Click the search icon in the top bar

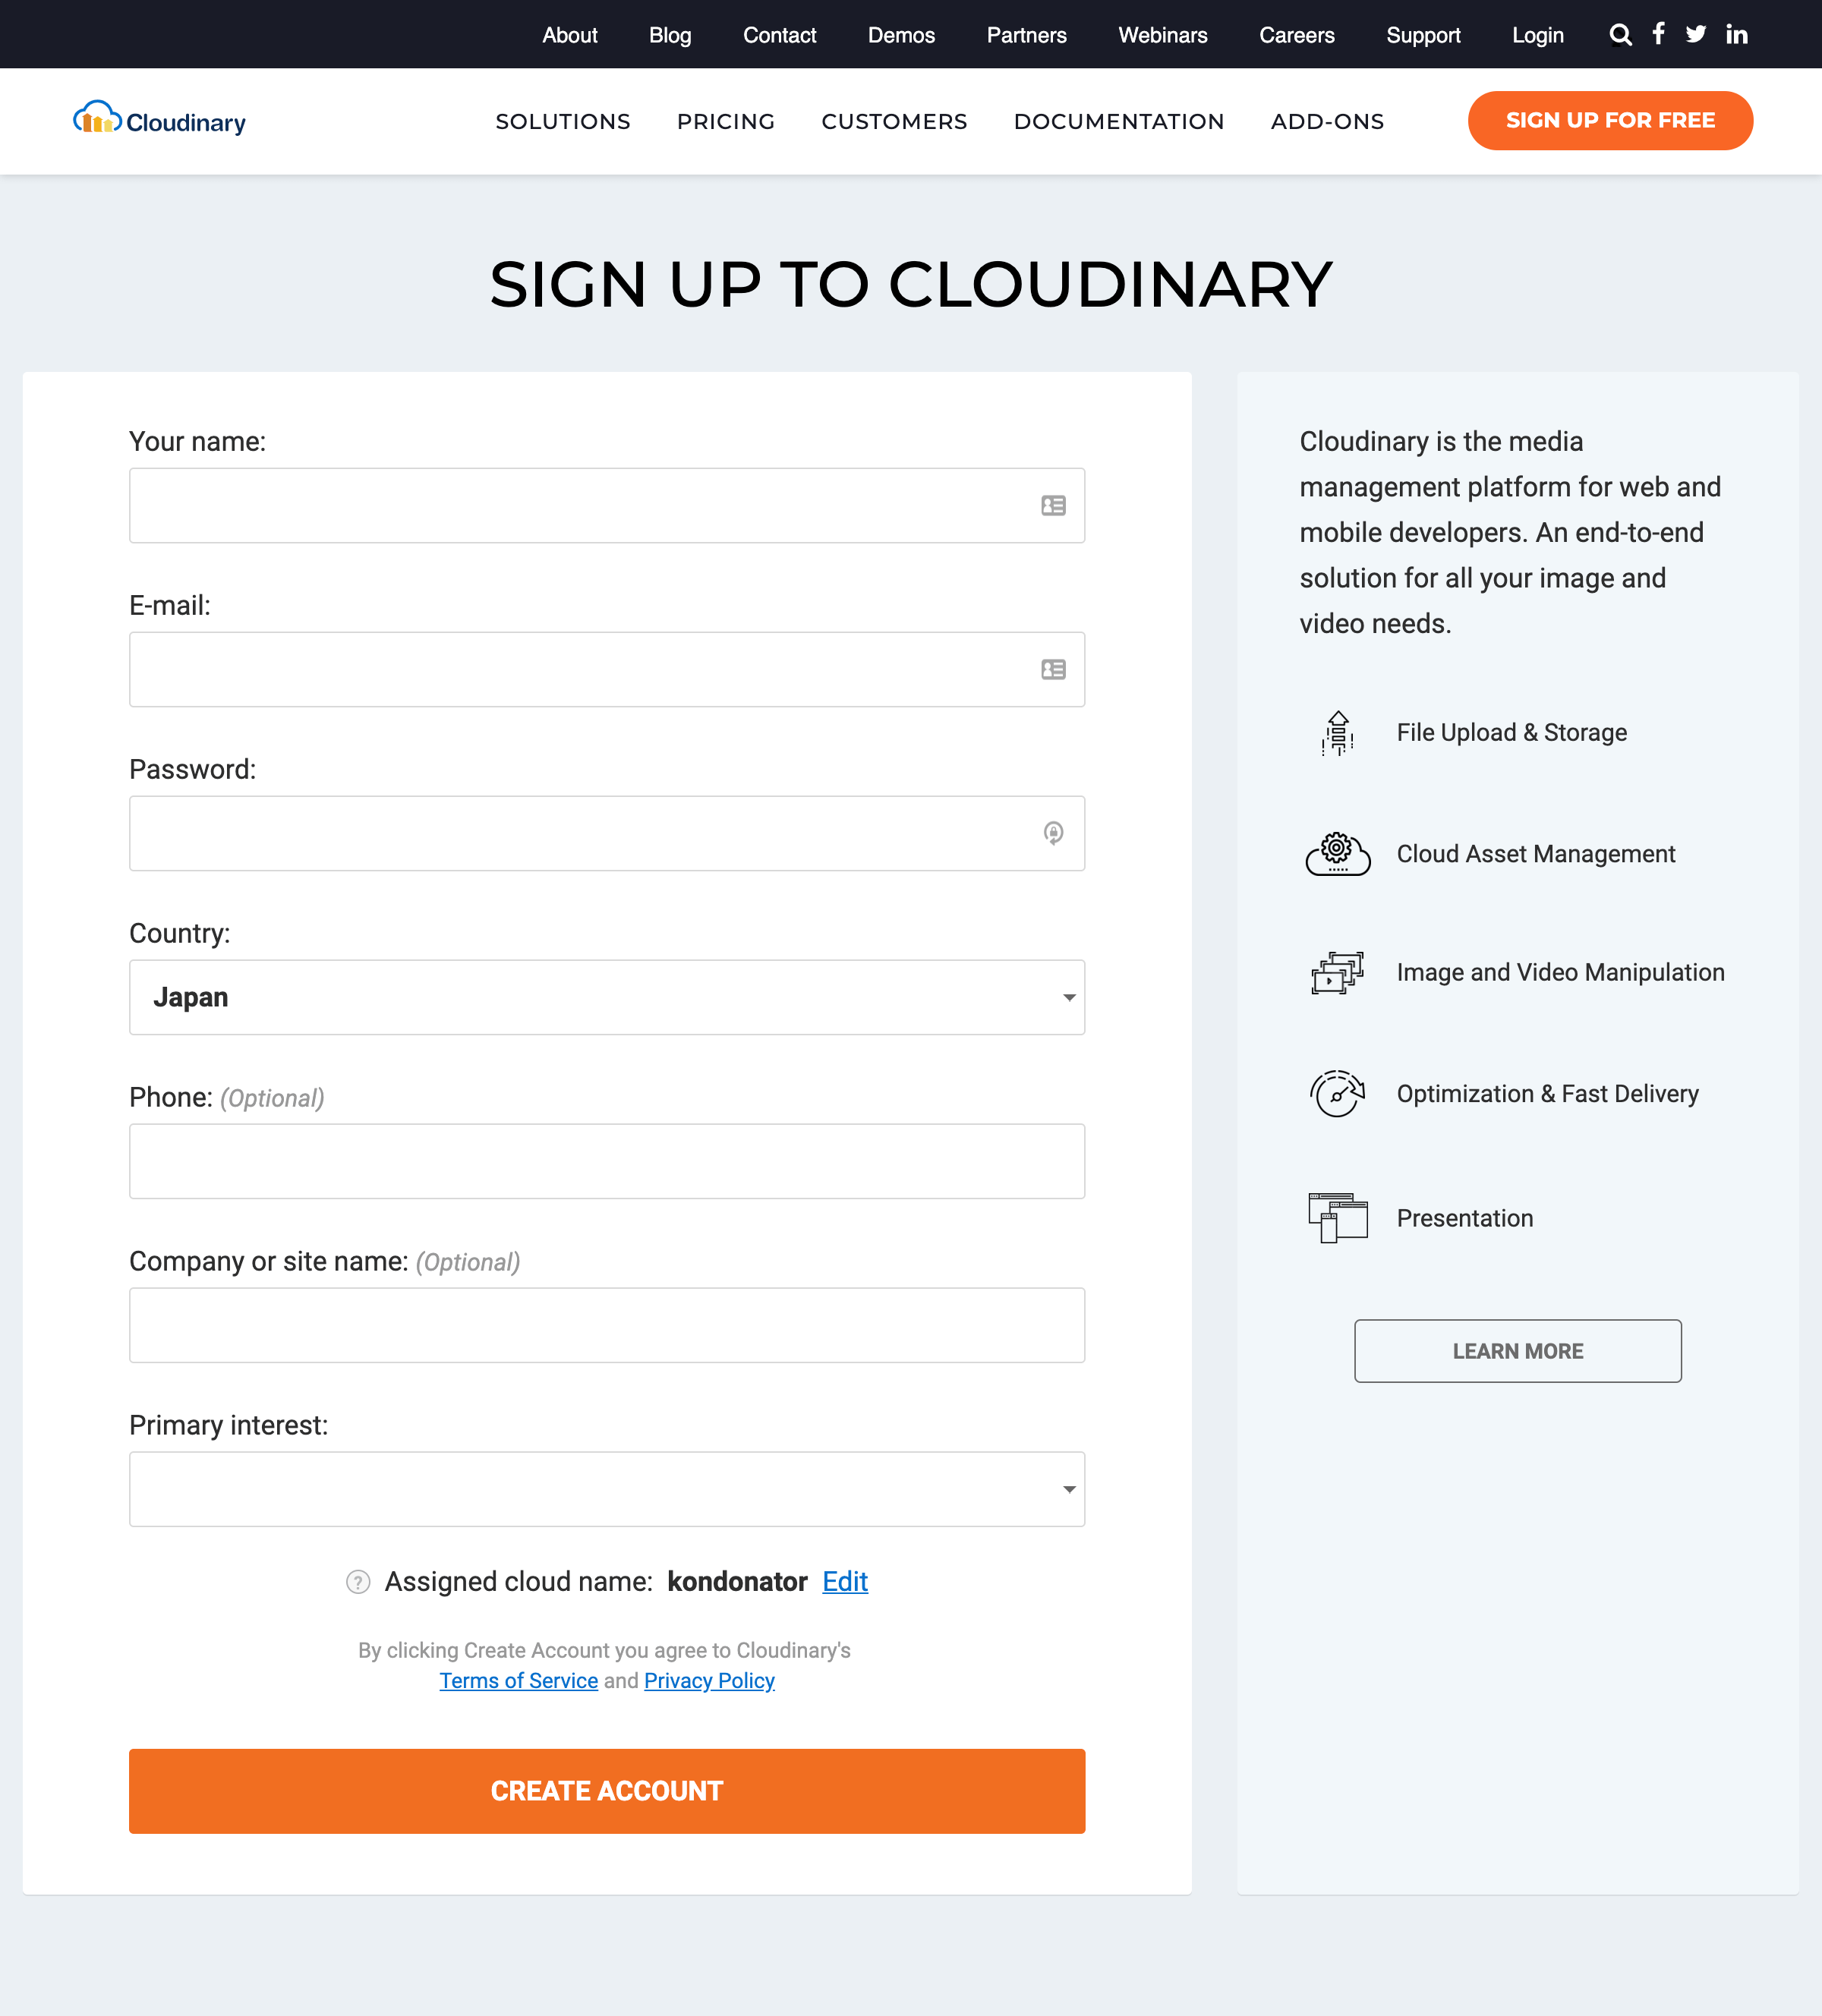1619,34
